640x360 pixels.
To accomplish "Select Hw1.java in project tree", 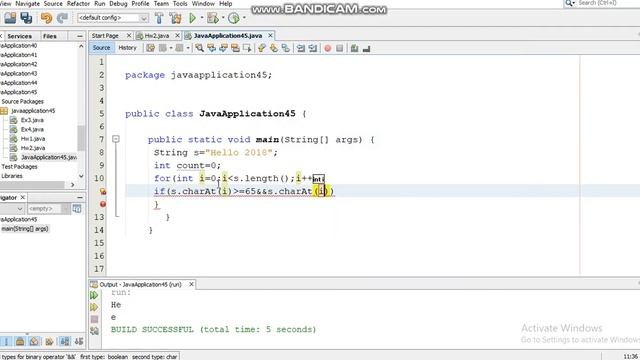I will point(33,139).
